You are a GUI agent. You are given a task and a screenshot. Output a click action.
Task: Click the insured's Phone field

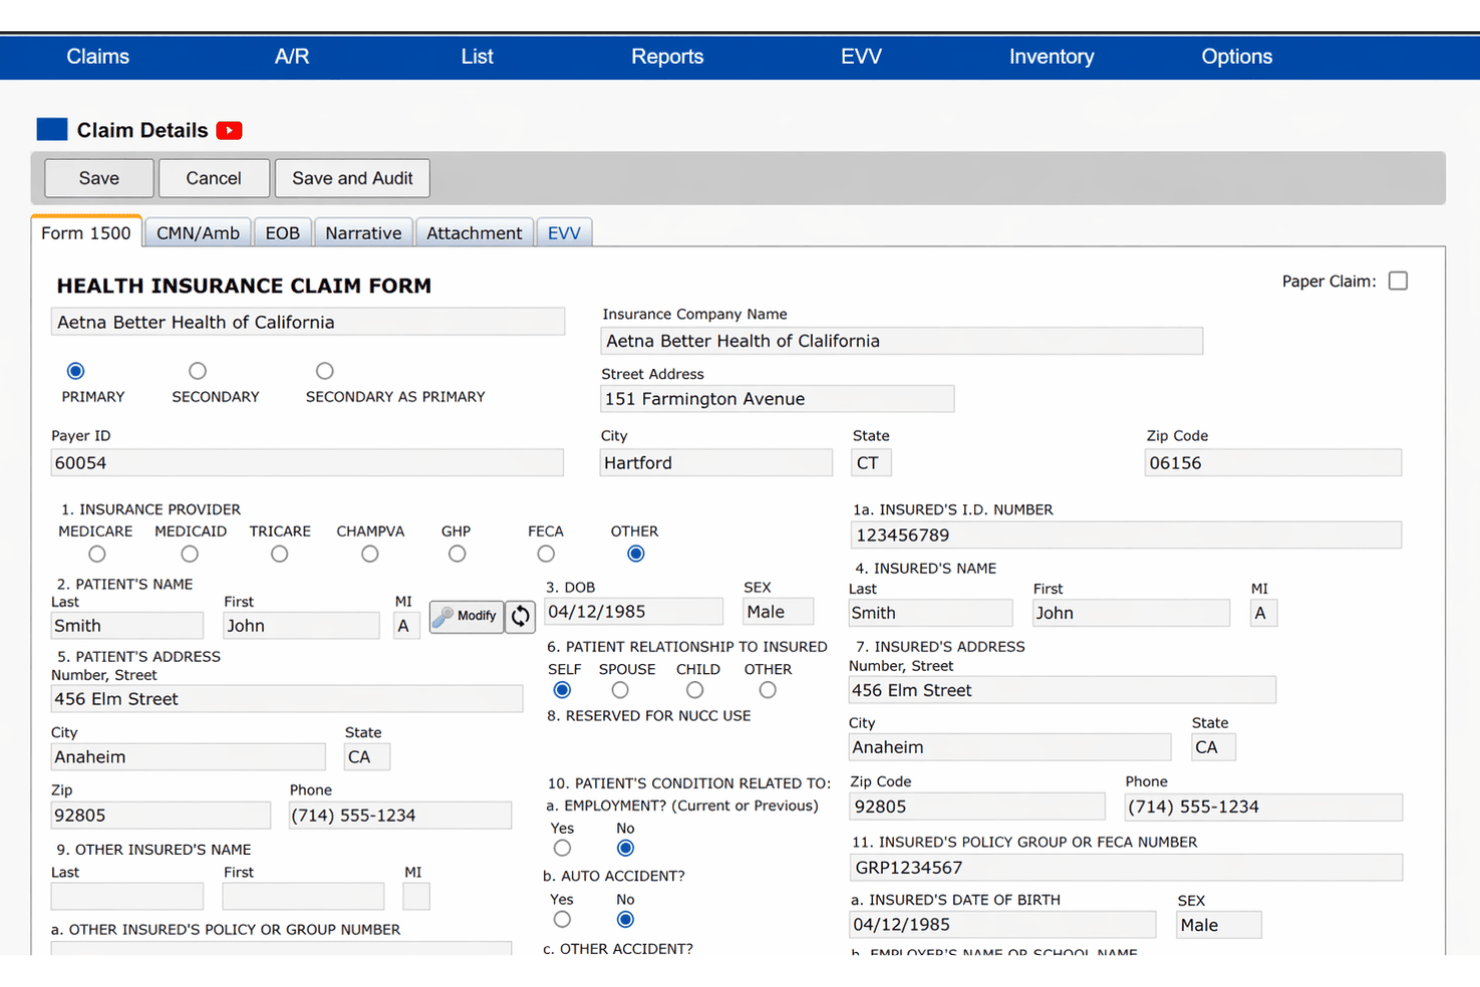(1263, 807)
